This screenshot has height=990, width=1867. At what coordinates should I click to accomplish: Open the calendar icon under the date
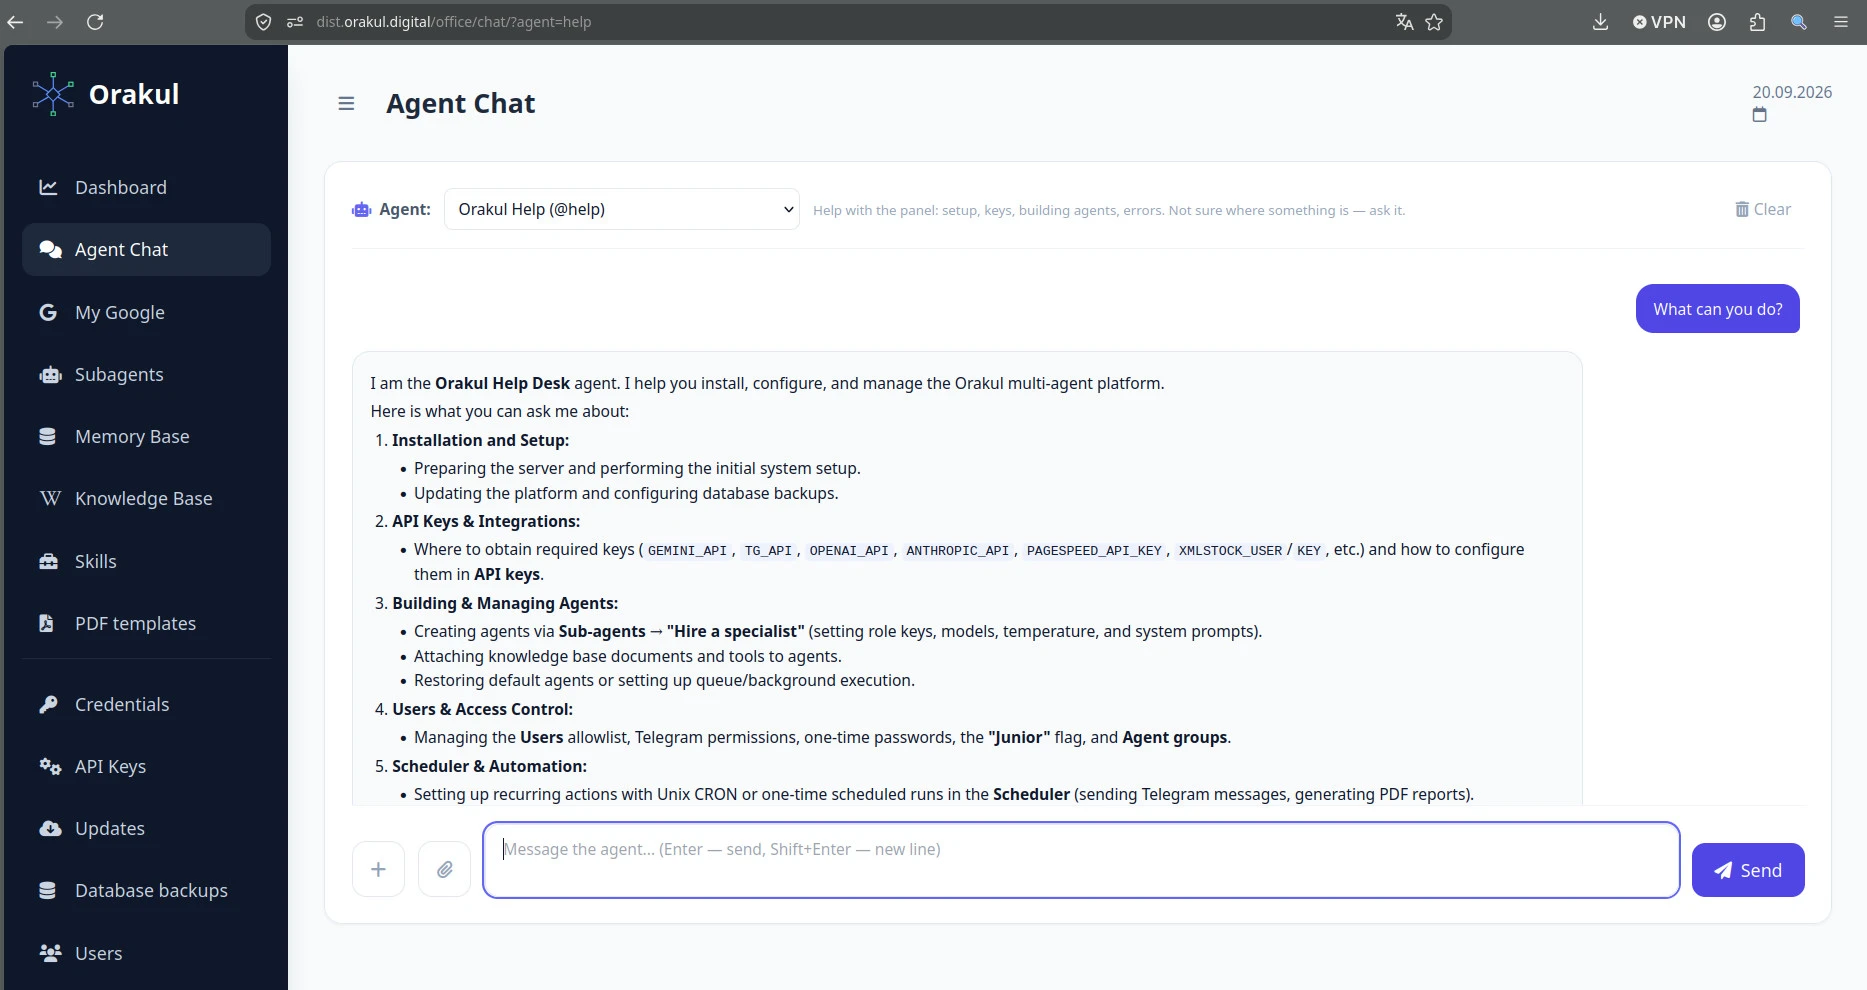point(1760,115)
